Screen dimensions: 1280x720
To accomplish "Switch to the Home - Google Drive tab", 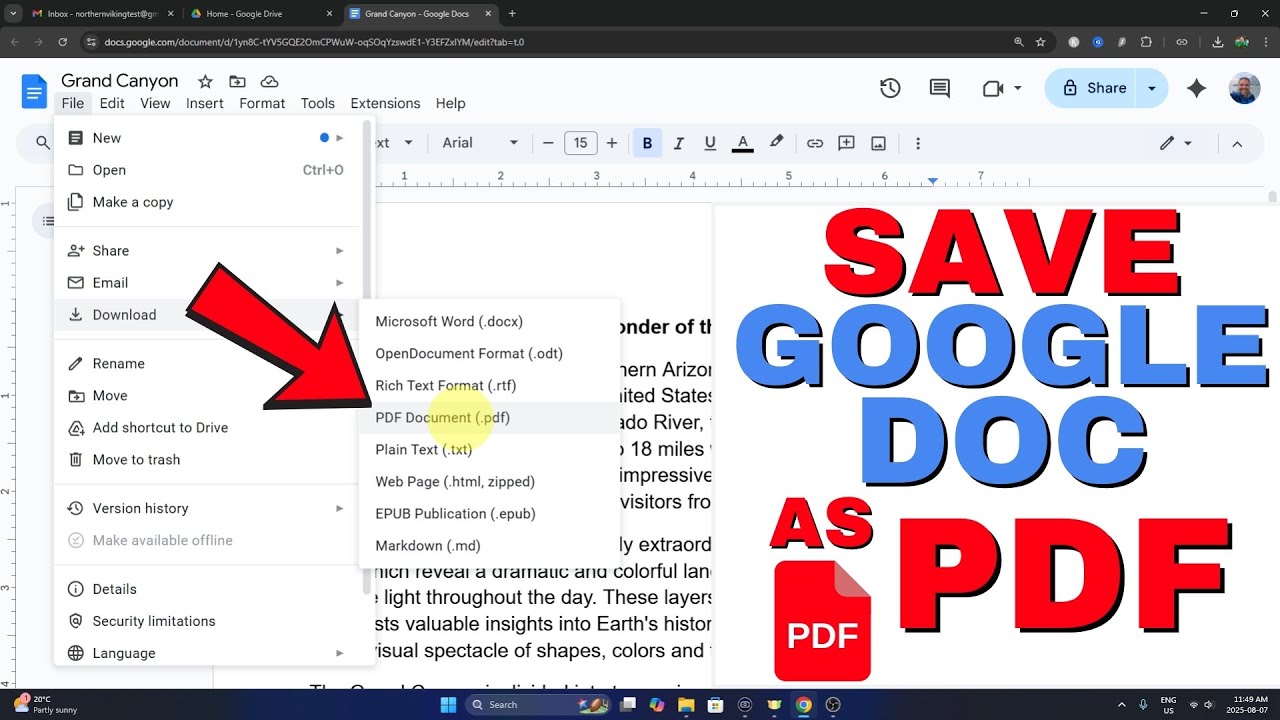I will (260, 14).
